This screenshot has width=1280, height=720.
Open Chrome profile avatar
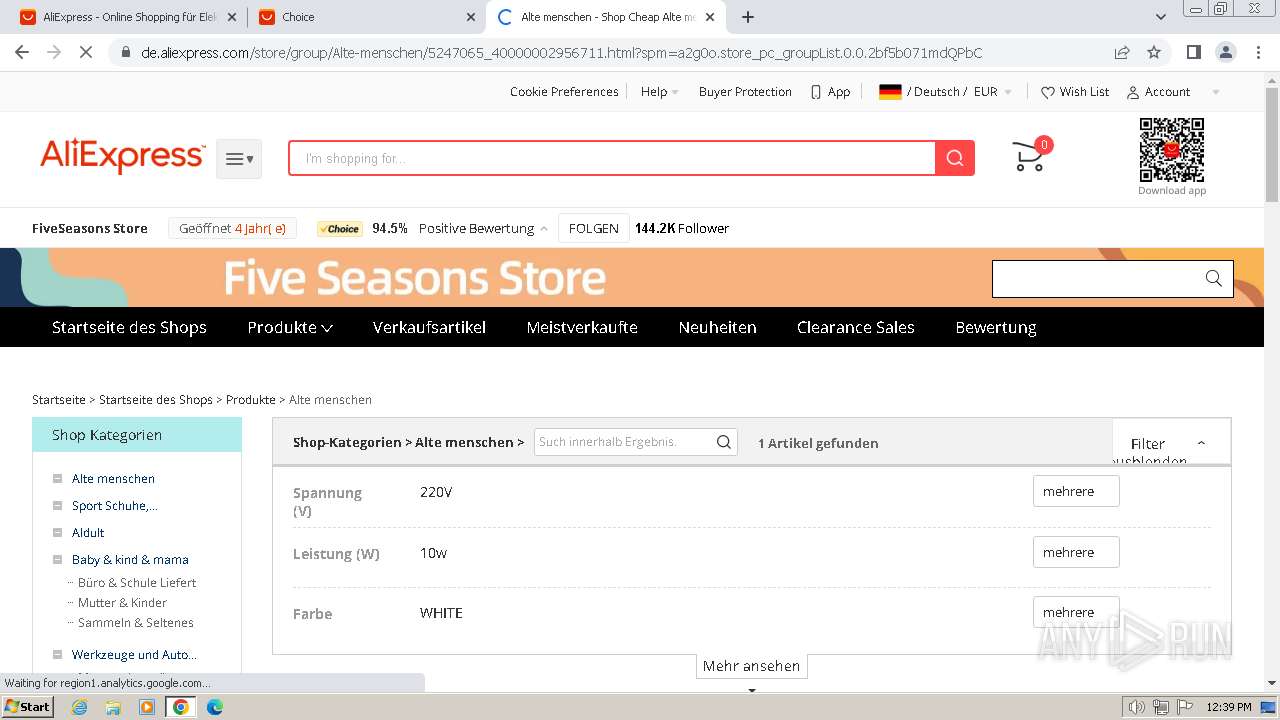(x=1225, y=53)
